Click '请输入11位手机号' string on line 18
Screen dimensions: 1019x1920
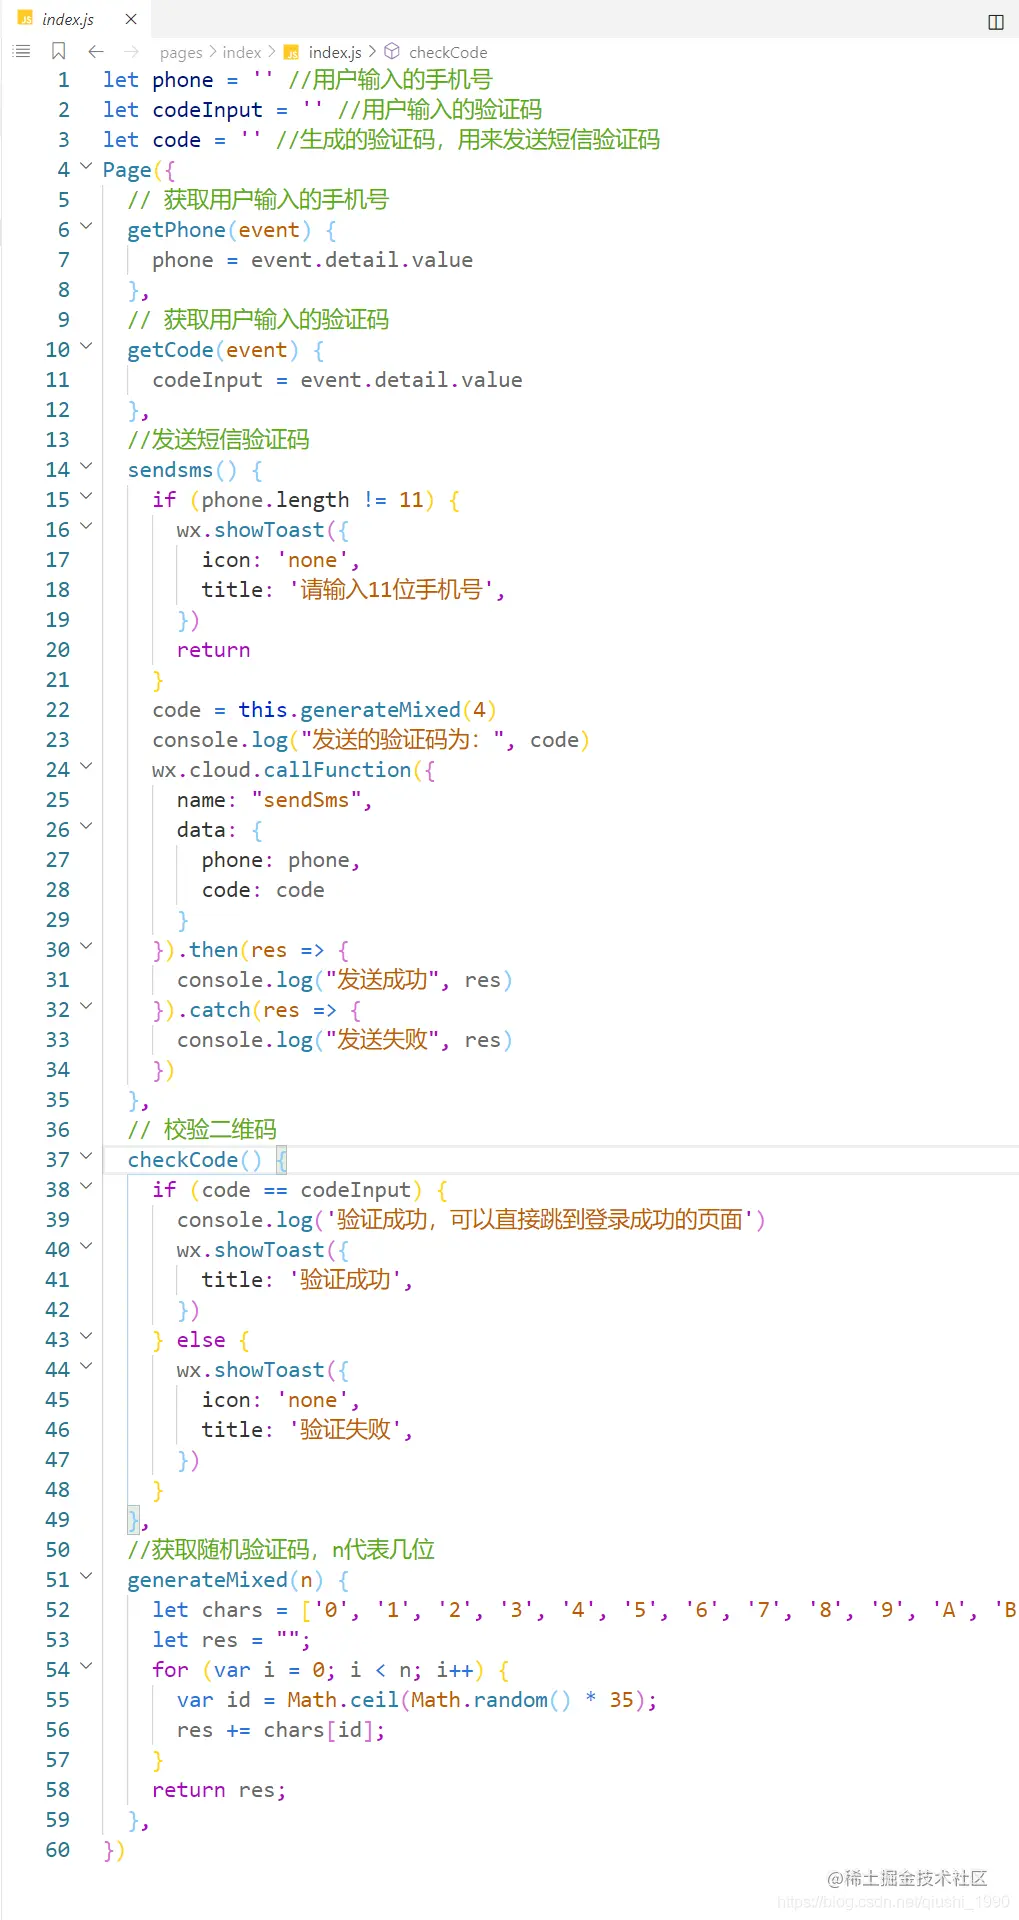391,590
